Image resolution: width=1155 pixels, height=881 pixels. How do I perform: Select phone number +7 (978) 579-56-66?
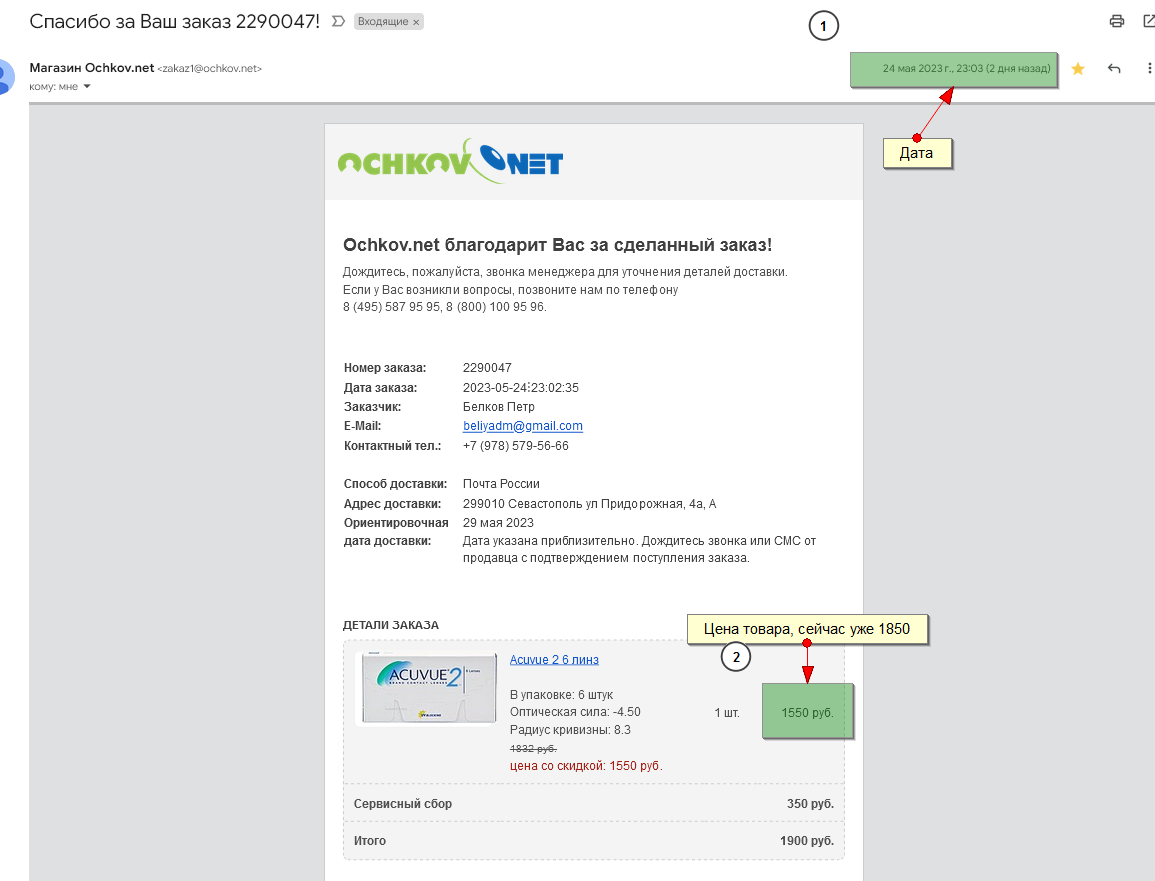516,446
